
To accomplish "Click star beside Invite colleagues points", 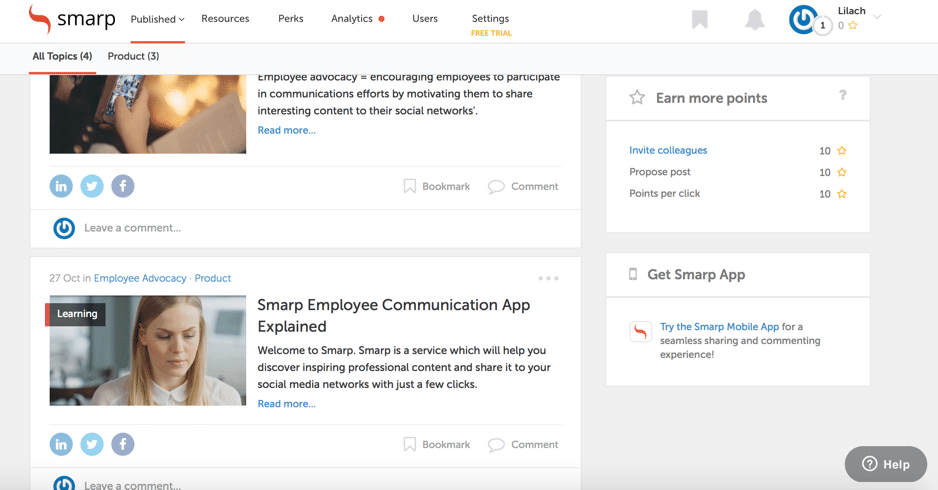I will [842, 151].
